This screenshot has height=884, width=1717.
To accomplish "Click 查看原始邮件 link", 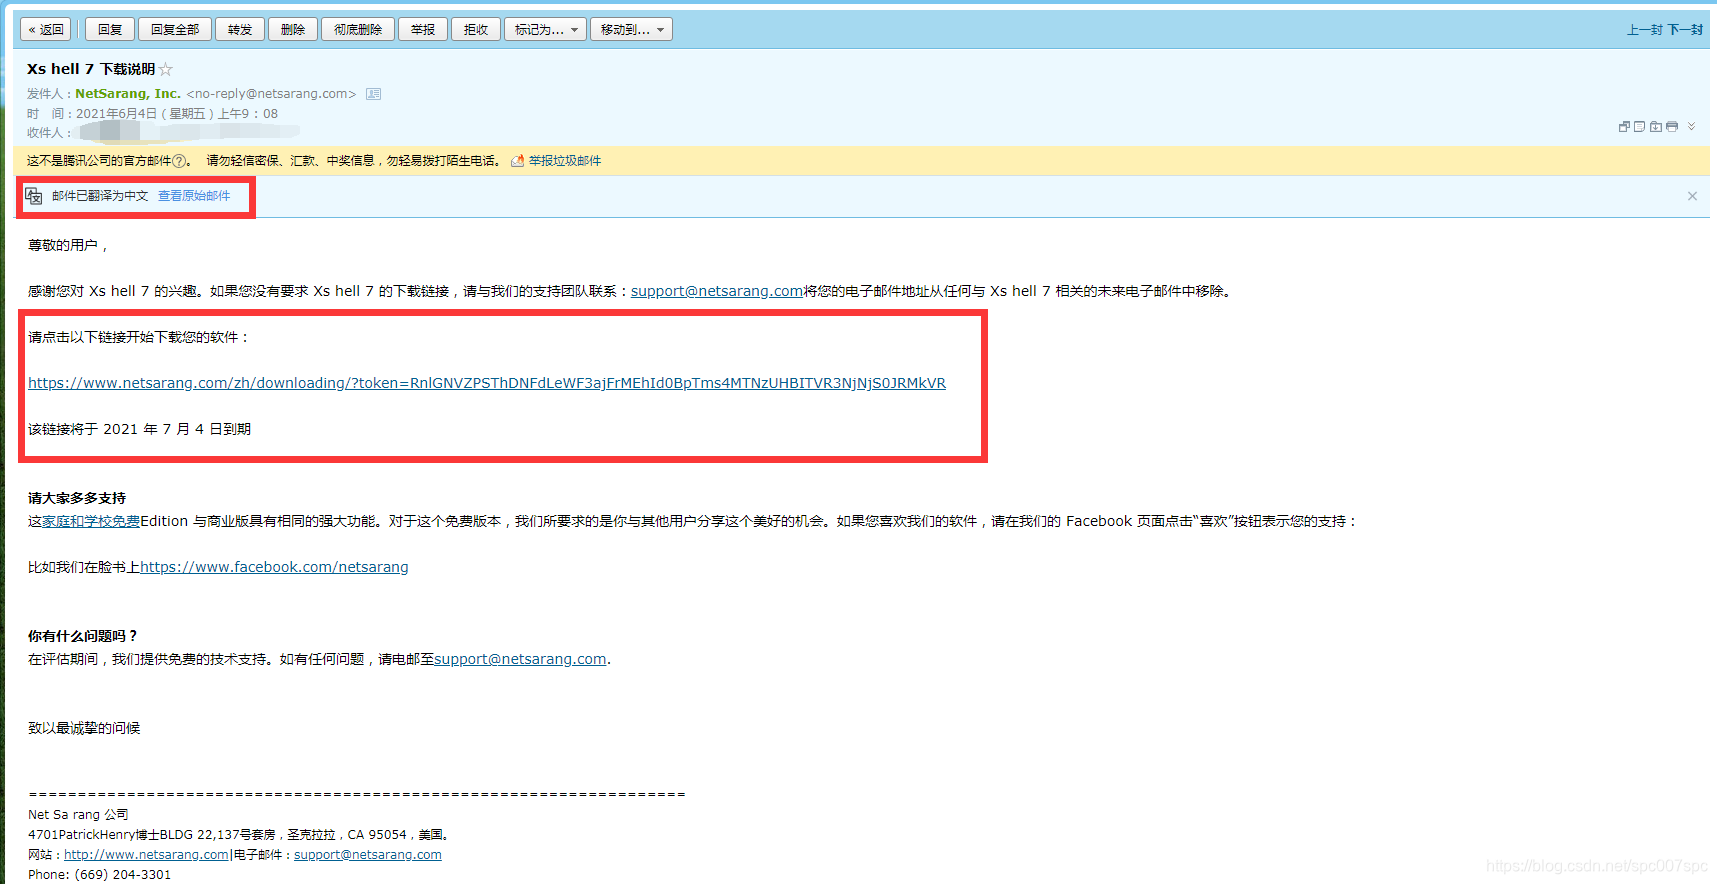I will [x=194, y=196].
